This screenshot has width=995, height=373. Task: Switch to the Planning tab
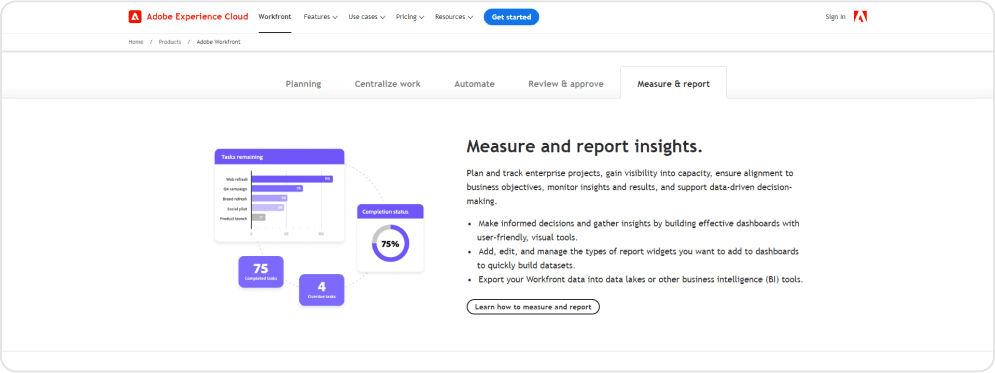(303, 84)
